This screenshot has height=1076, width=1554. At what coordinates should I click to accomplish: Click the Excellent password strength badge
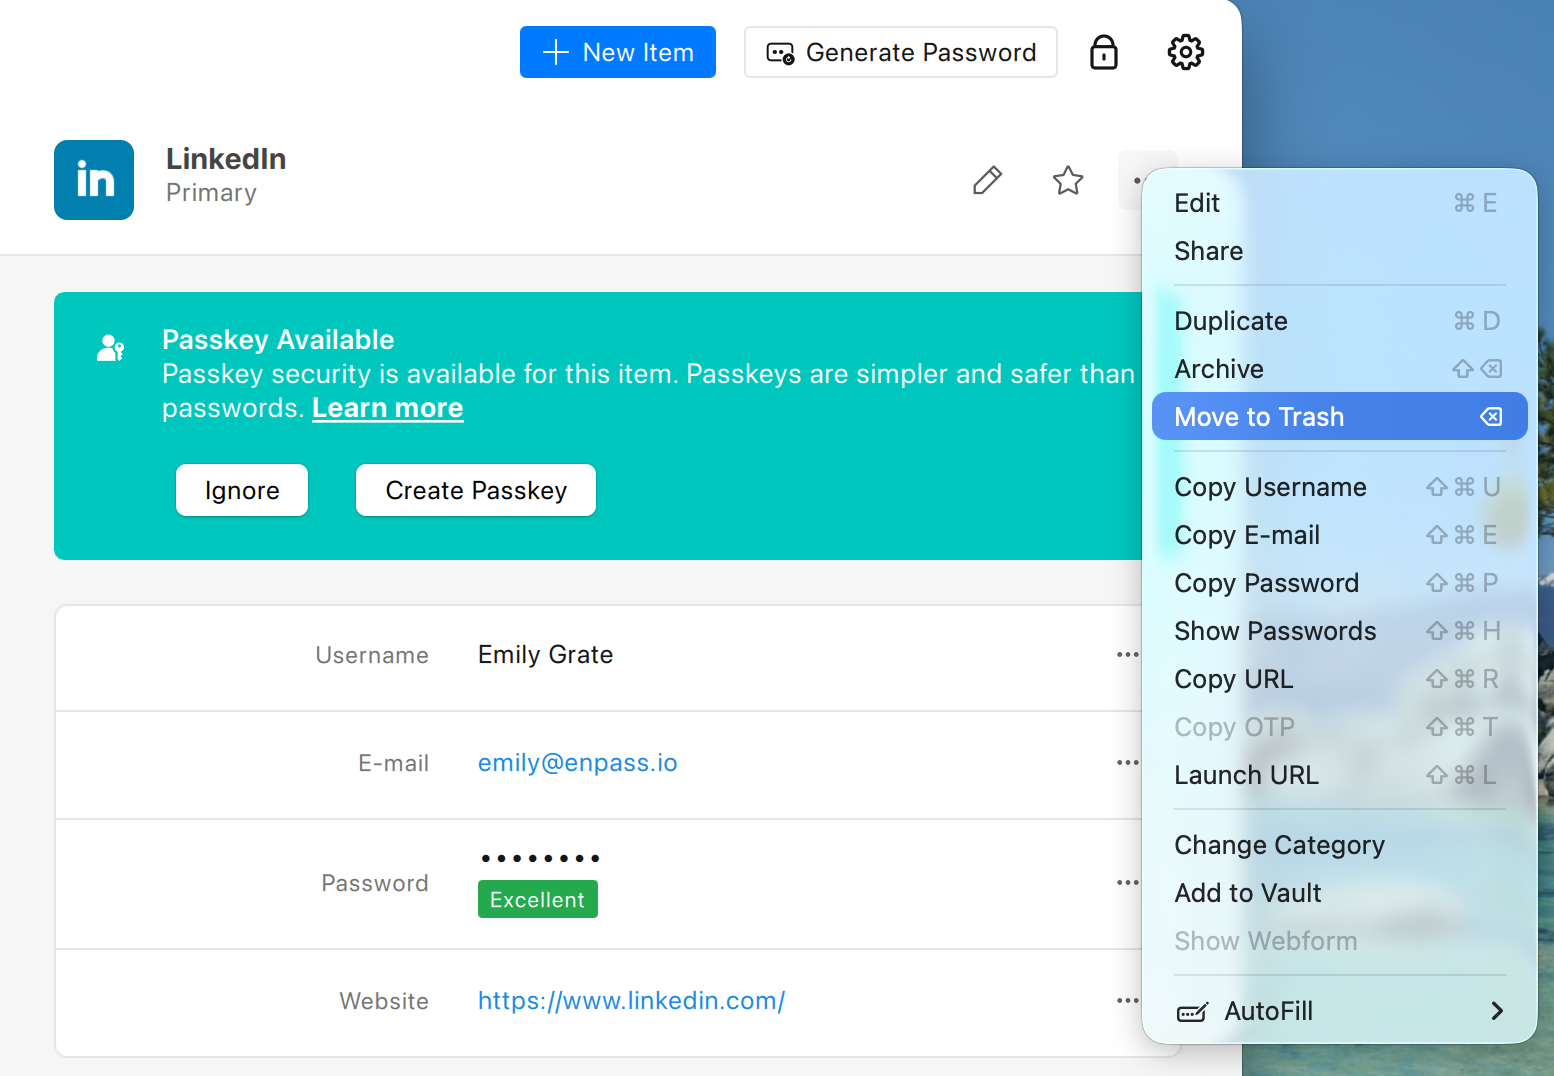(538, 899)
